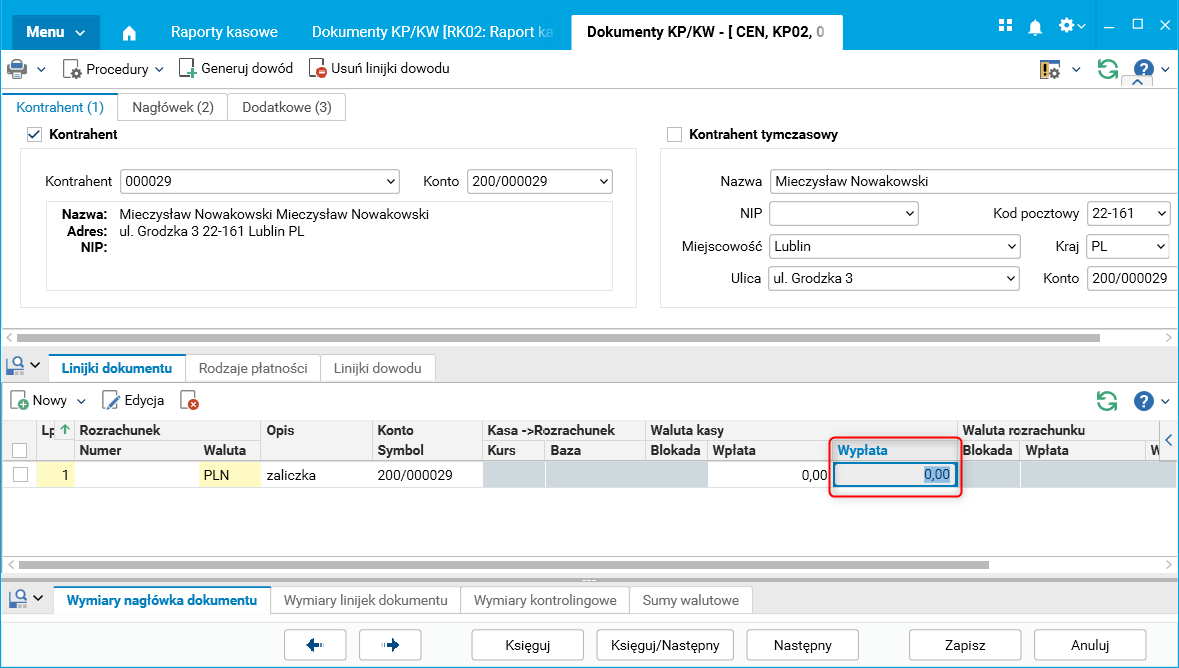This screenshot has width=1179, height=668.
Task: Click Generuj dowód toolbar icon
Action: point(187,69)
